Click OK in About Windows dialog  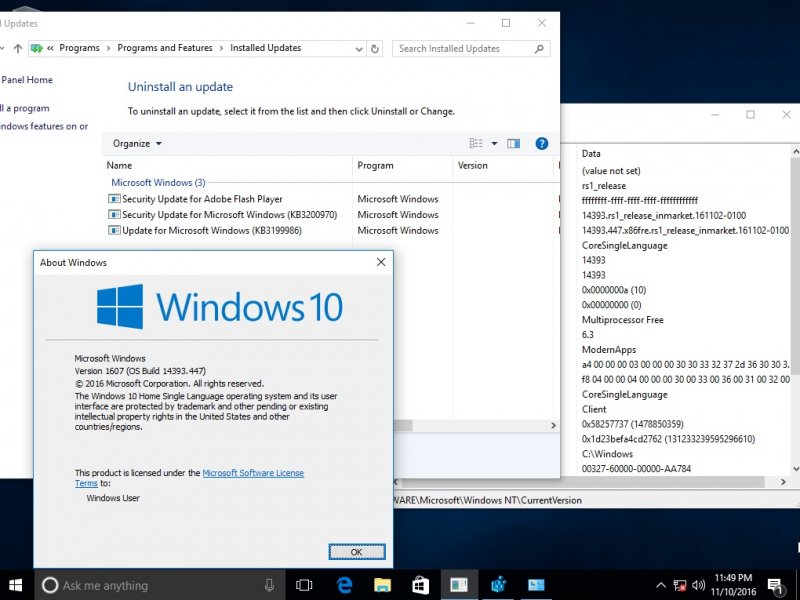tap(357, 552)
